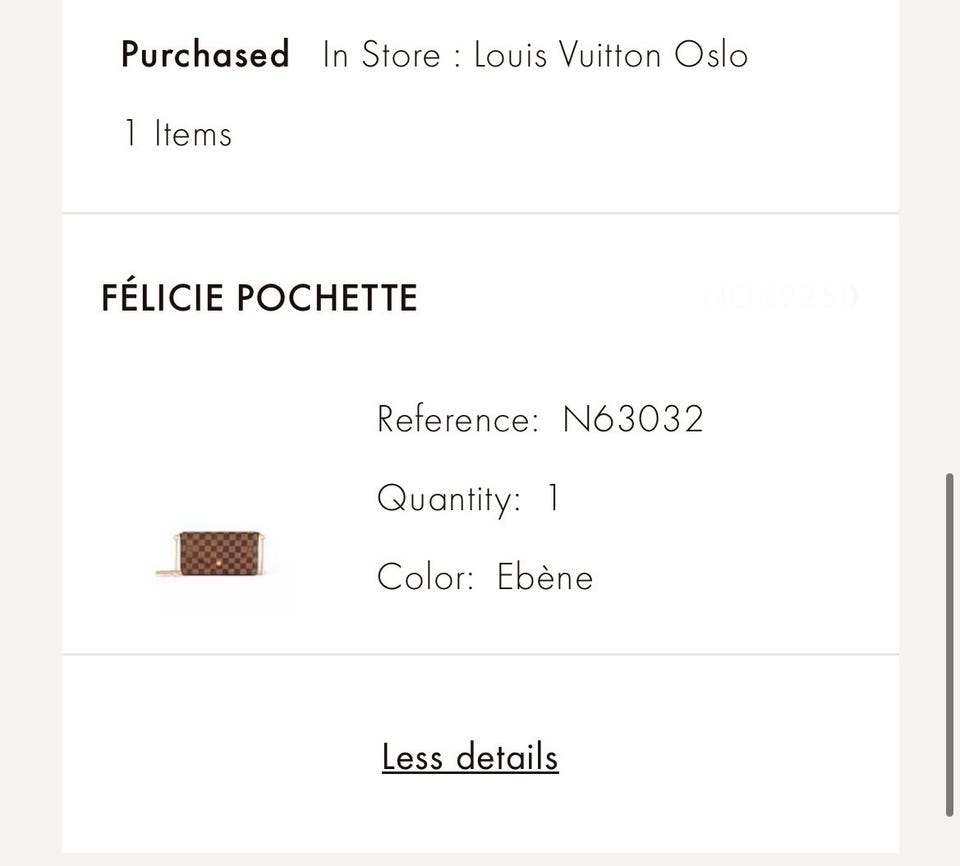Image resolution: width=960 pixels, height=866 pixels.
Task: Click the Reference: field label
Action: pos(458,419)
